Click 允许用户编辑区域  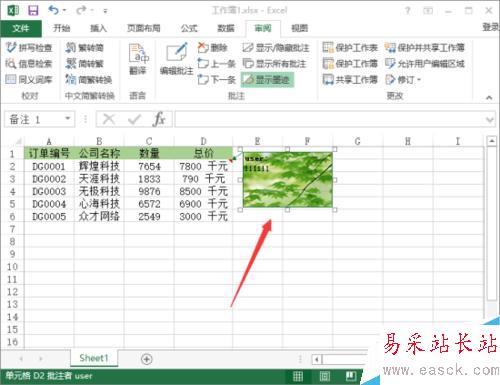(x=425, y=63)
